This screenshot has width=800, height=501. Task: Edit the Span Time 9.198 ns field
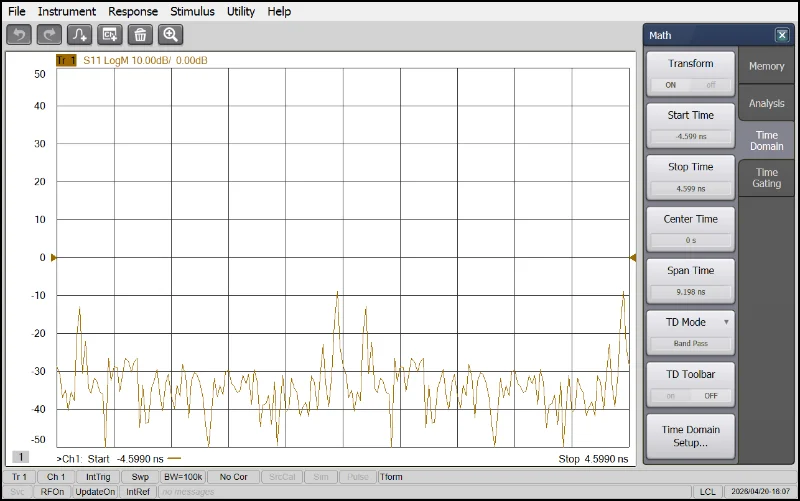[690, 292]
